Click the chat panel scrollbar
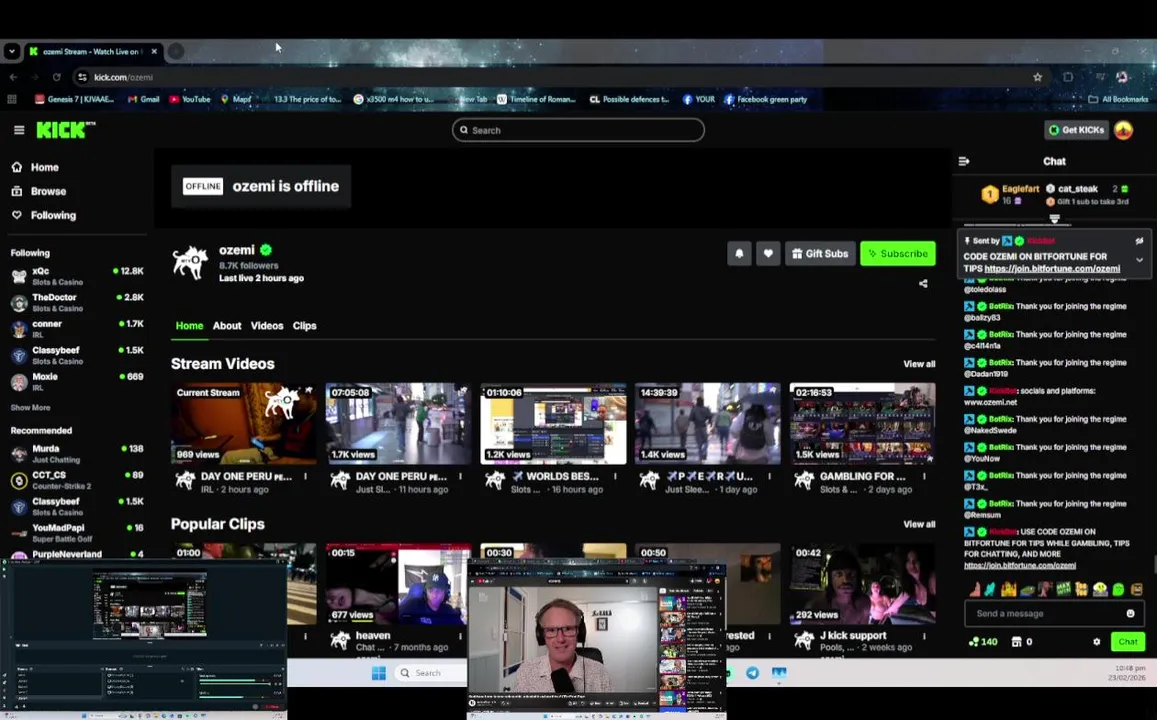1157x720 pixels. [1154, 564]
